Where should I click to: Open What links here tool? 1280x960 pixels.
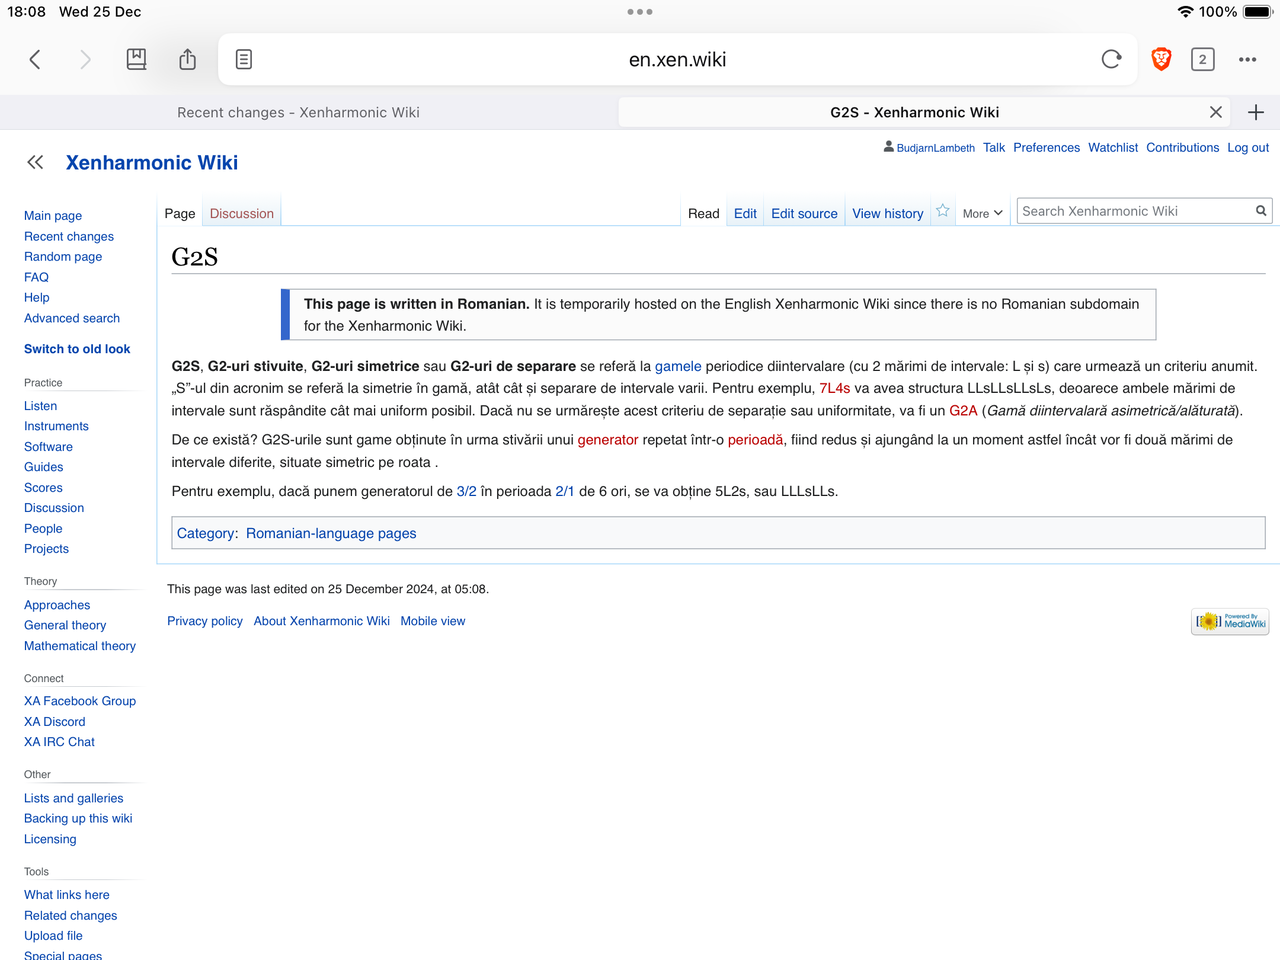(67, 895)
